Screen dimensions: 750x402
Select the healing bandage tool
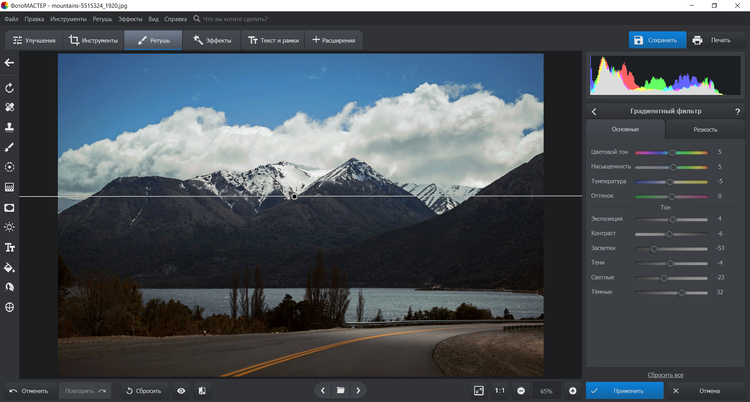pyautogui.click(x=9, y=107)
